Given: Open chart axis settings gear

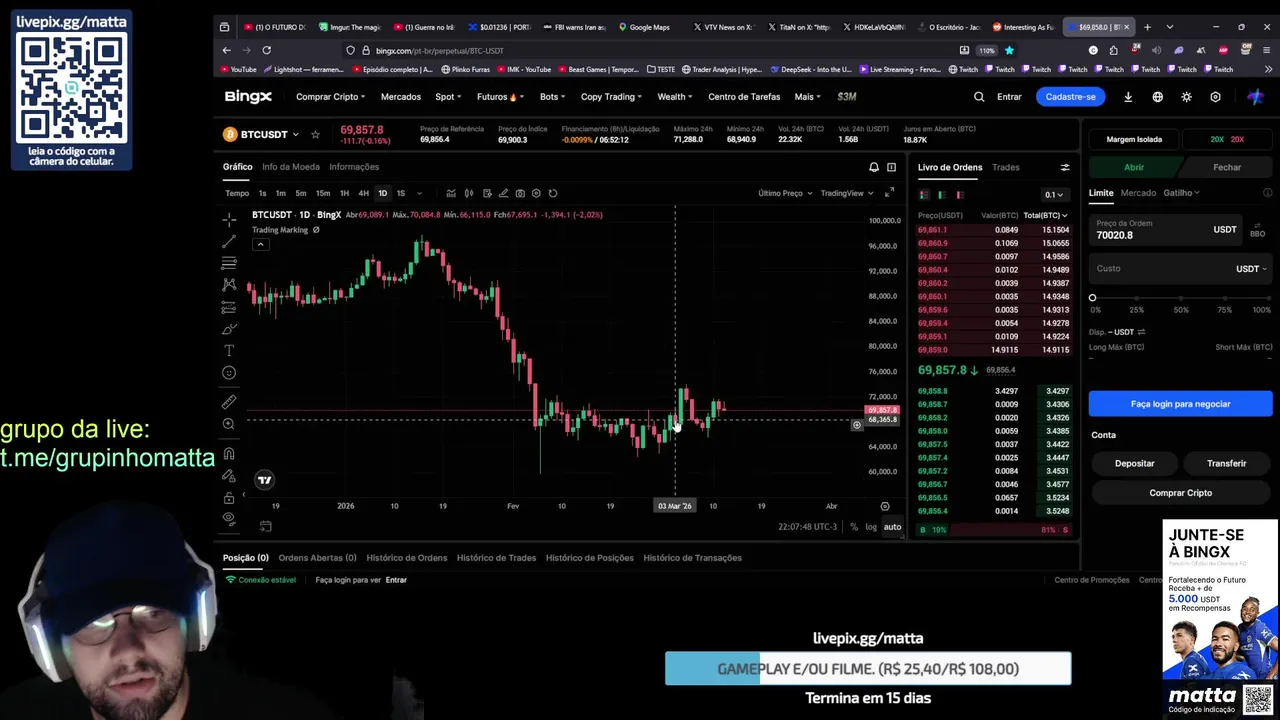Looking at the screenshot, I should click(884, 506).
